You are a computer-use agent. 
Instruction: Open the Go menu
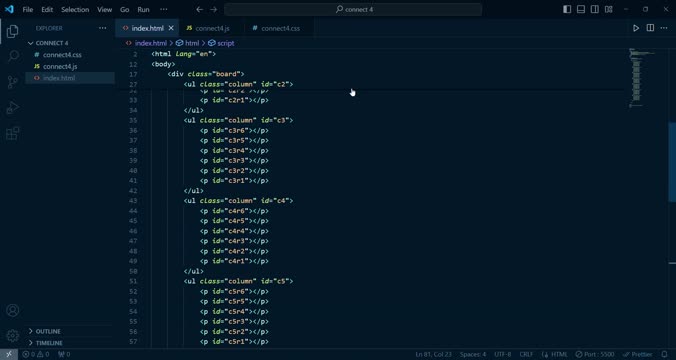tap(125, 9)
